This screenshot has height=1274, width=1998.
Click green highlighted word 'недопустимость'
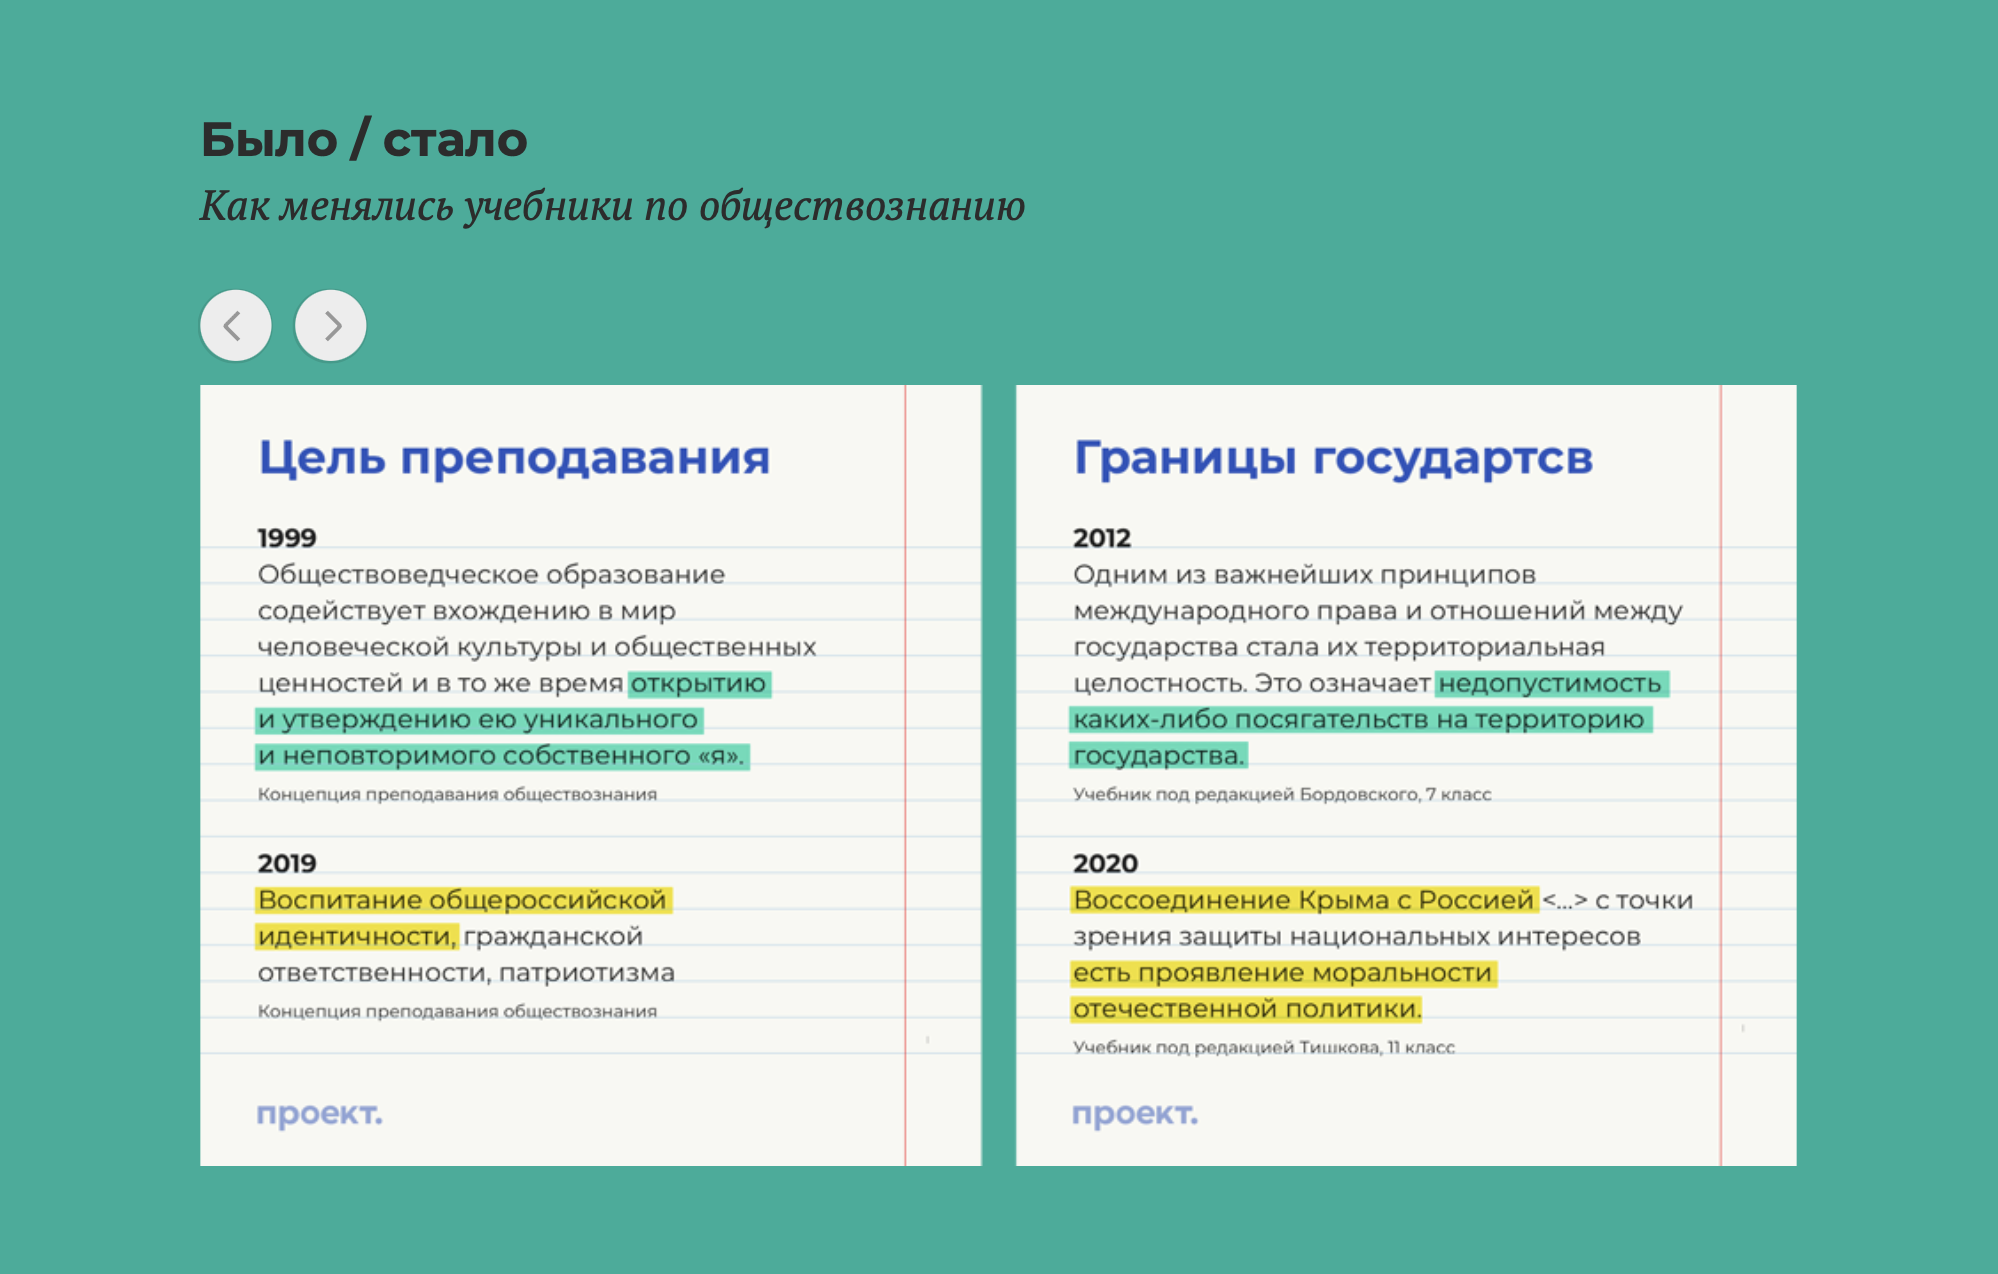point(1549,684)
